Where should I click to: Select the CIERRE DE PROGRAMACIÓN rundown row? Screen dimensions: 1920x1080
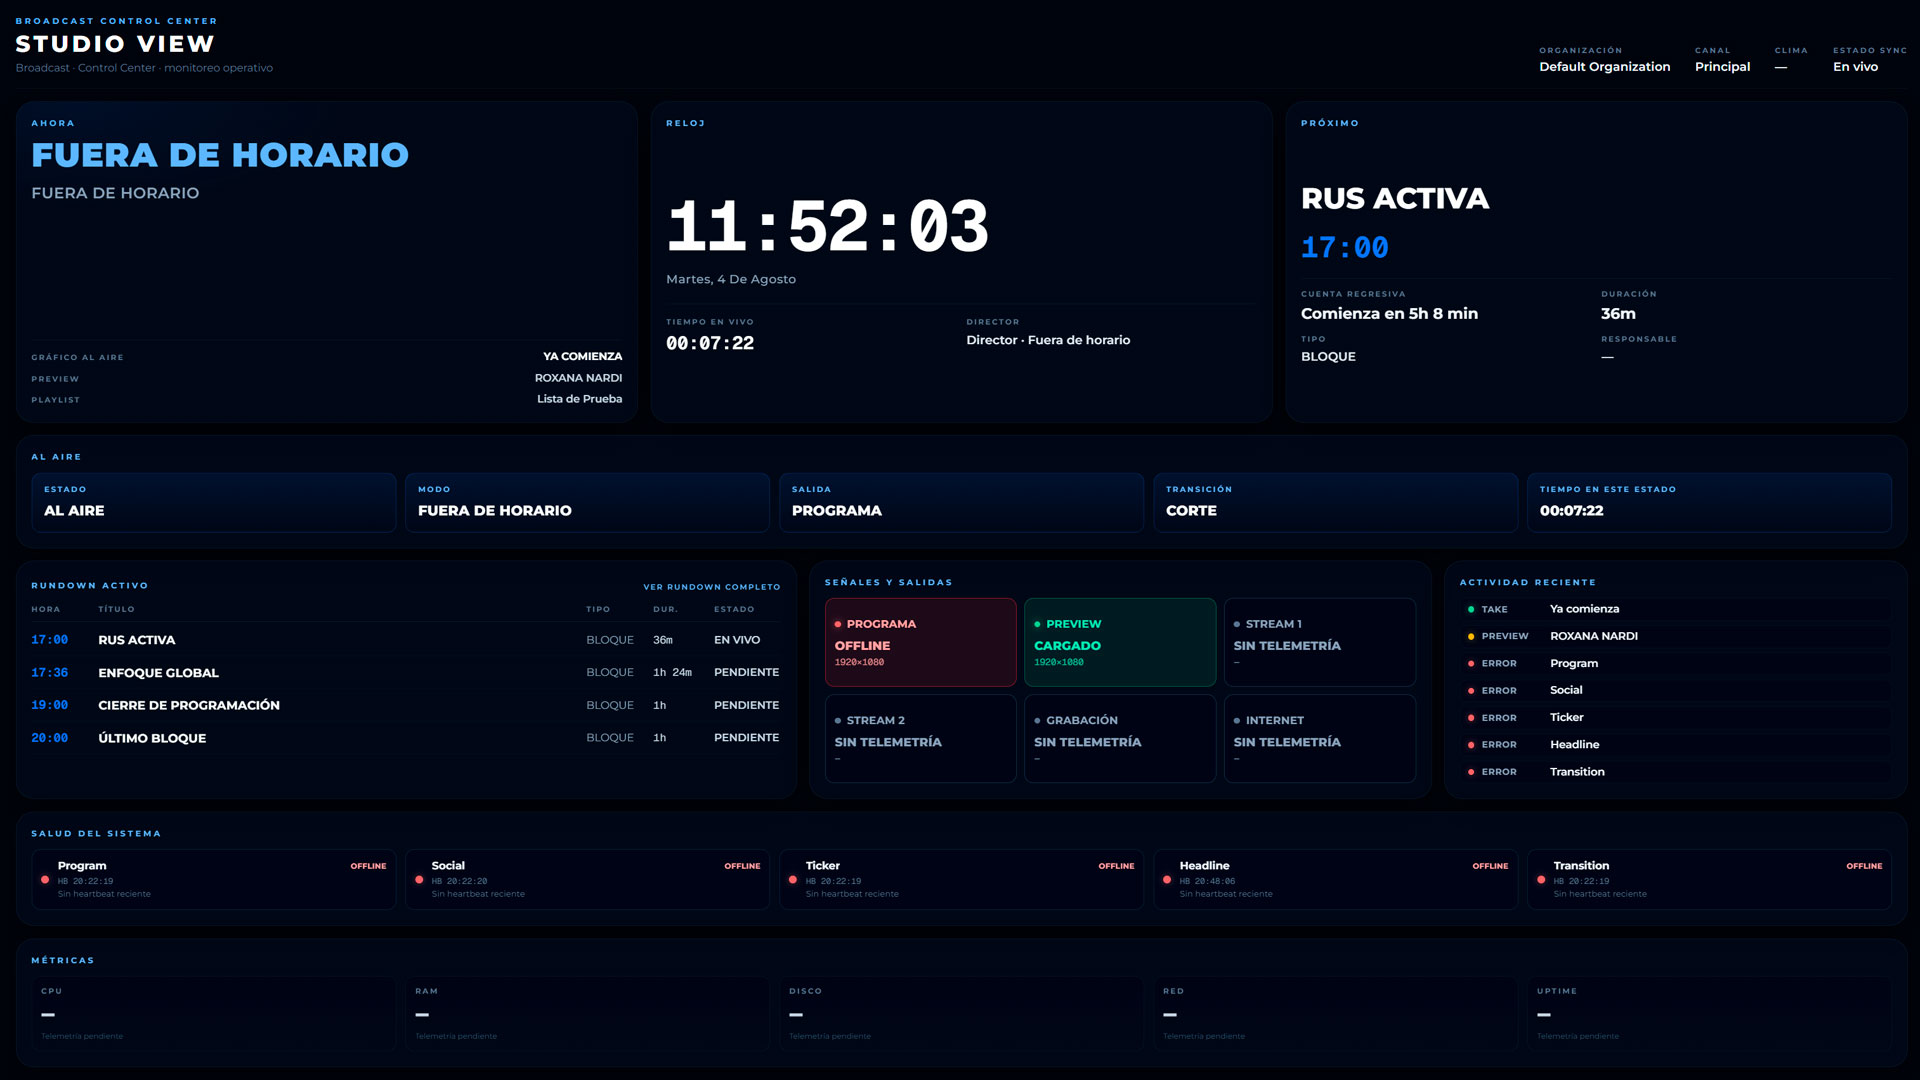click(405, 705)
